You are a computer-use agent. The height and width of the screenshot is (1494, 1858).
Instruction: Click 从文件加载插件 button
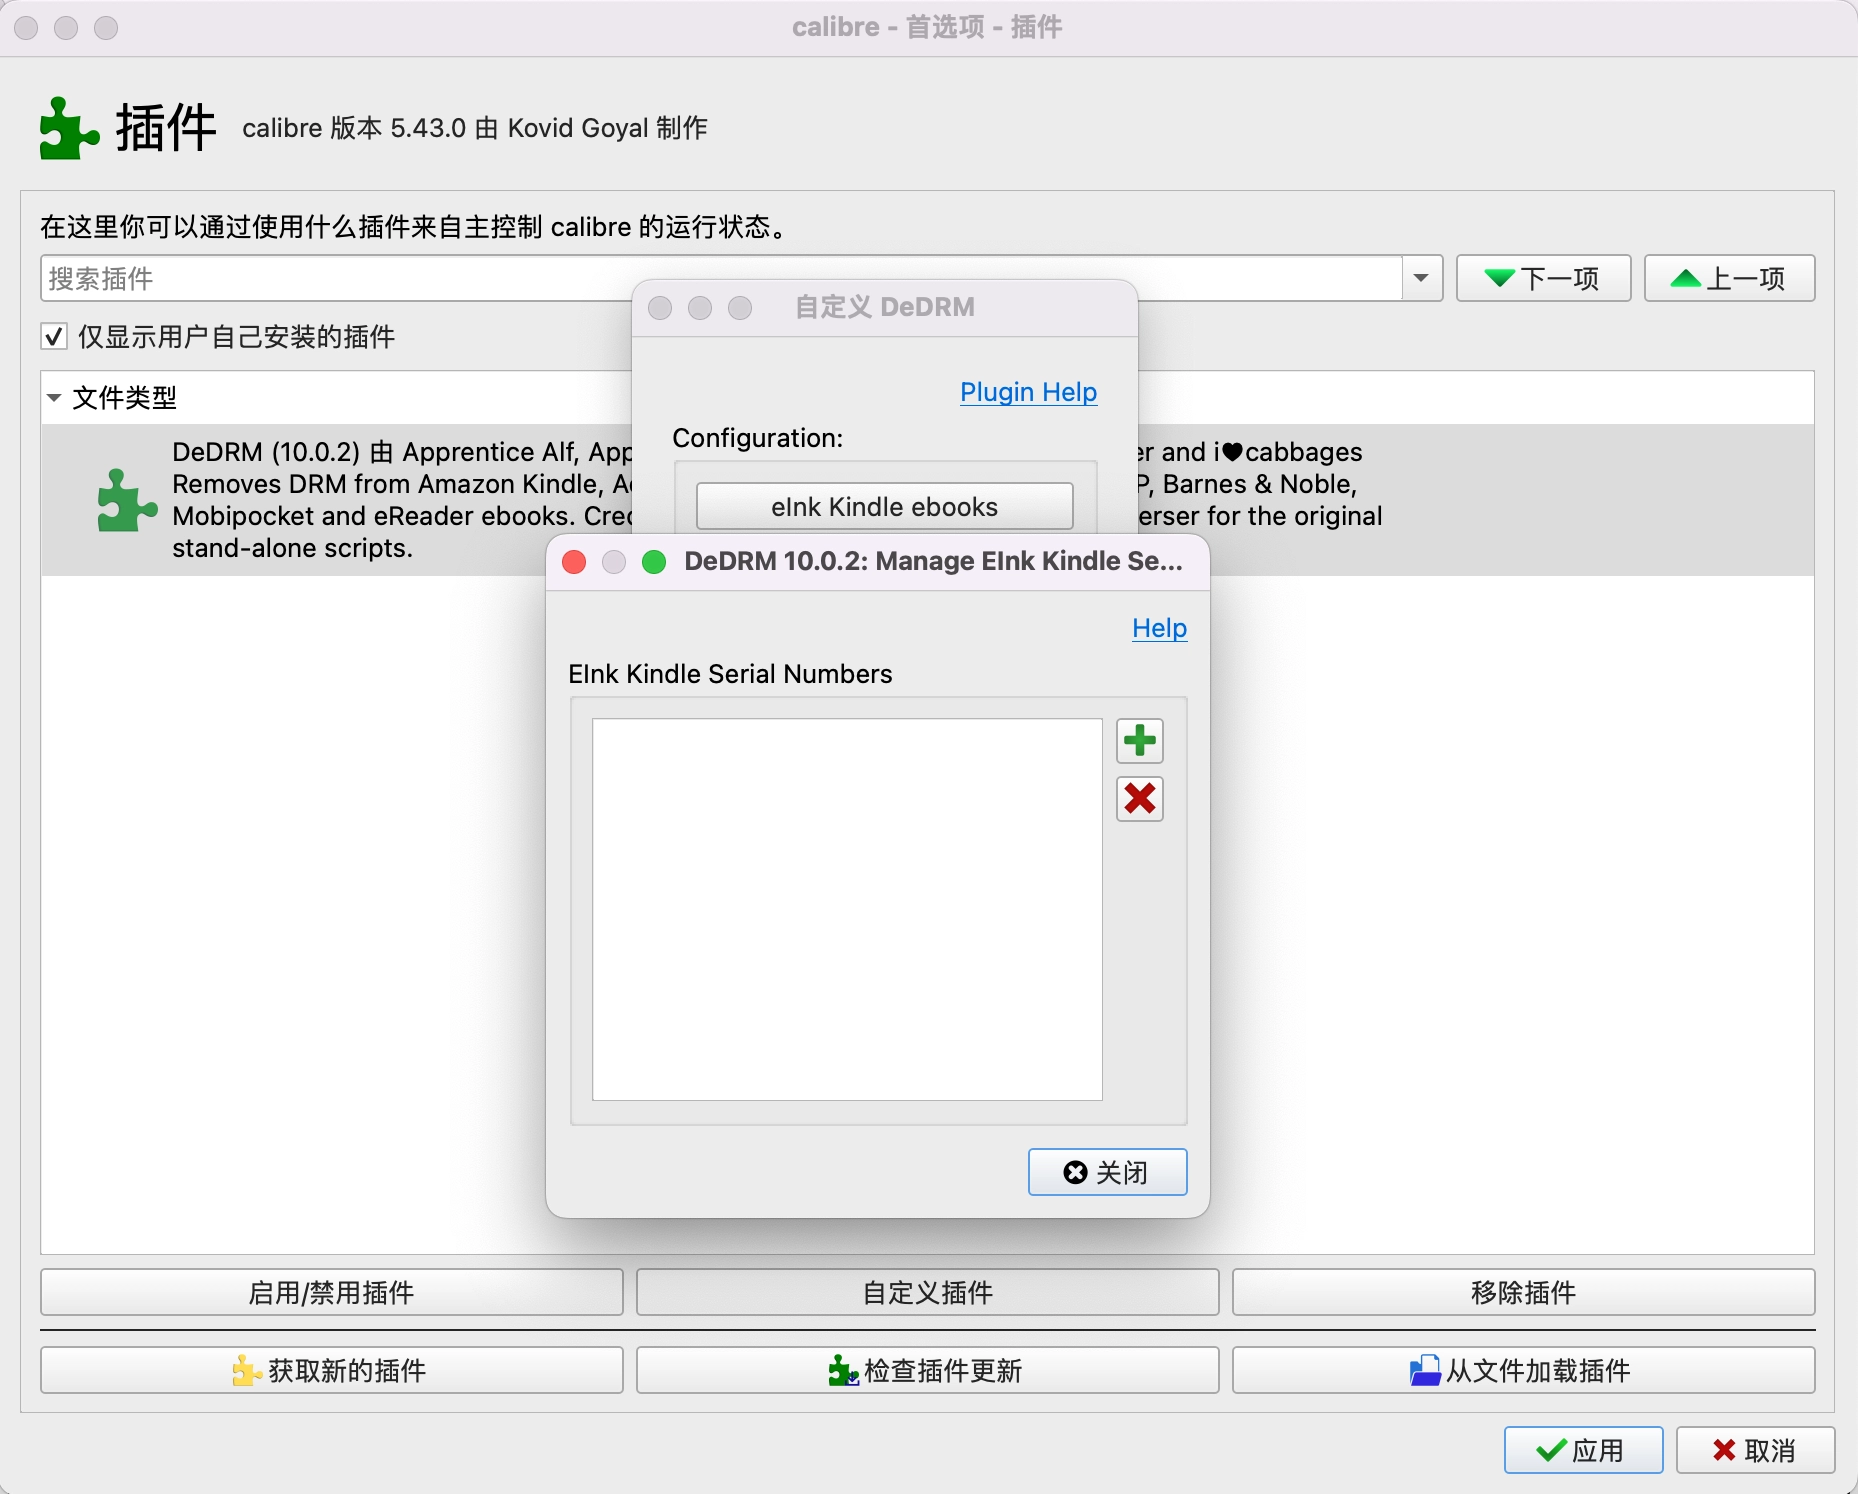(x=1523, y=1370)
